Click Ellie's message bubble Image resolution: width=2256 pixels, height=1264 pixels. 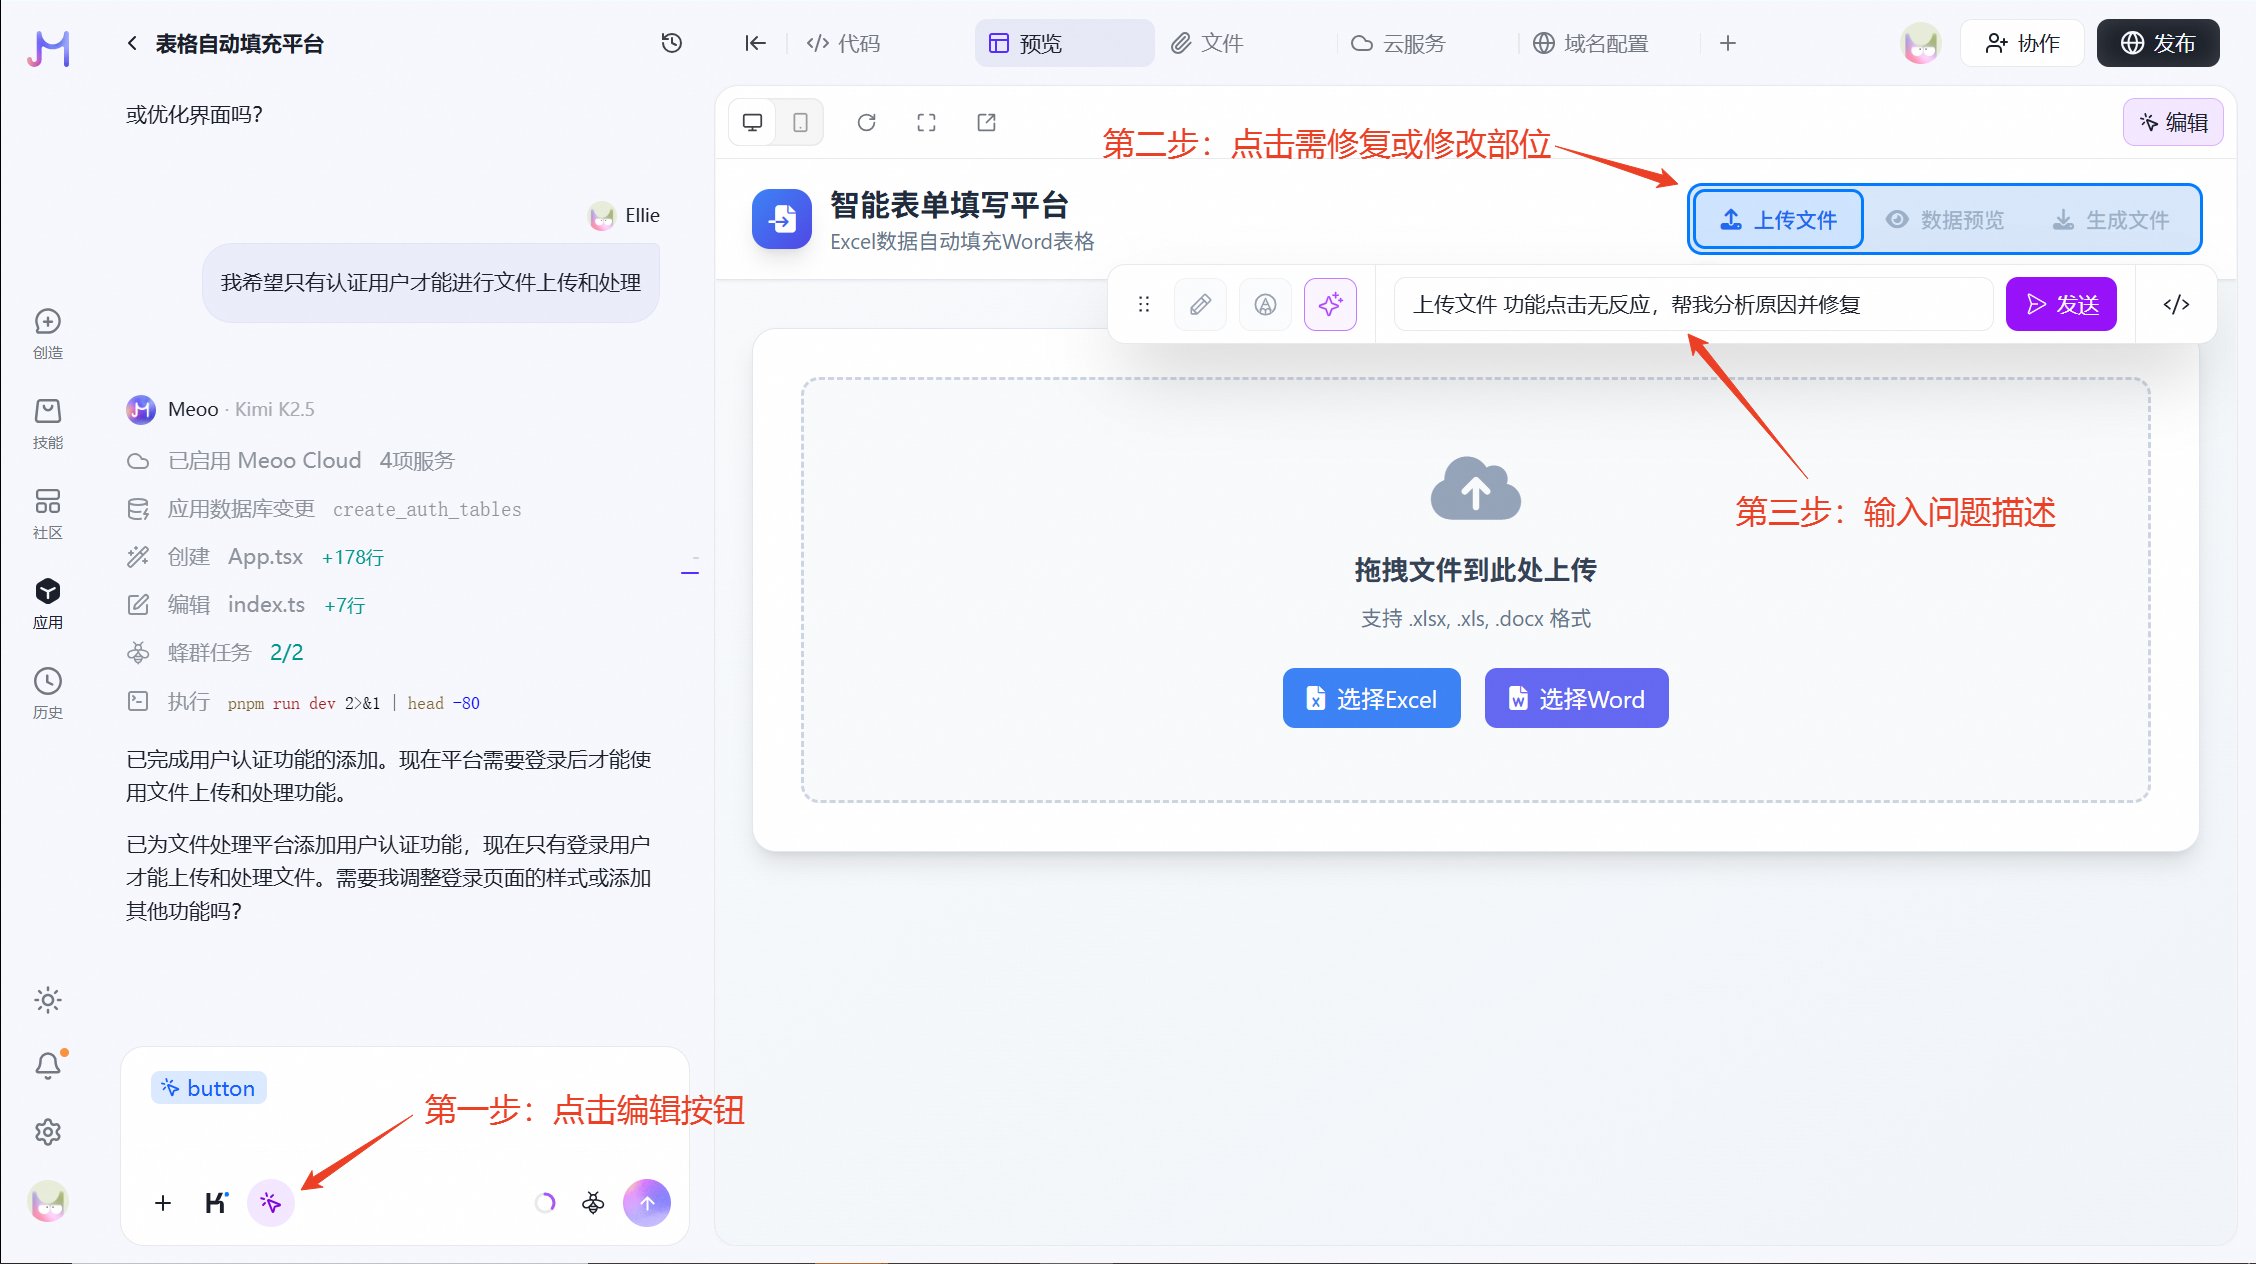tap(431, 283)
